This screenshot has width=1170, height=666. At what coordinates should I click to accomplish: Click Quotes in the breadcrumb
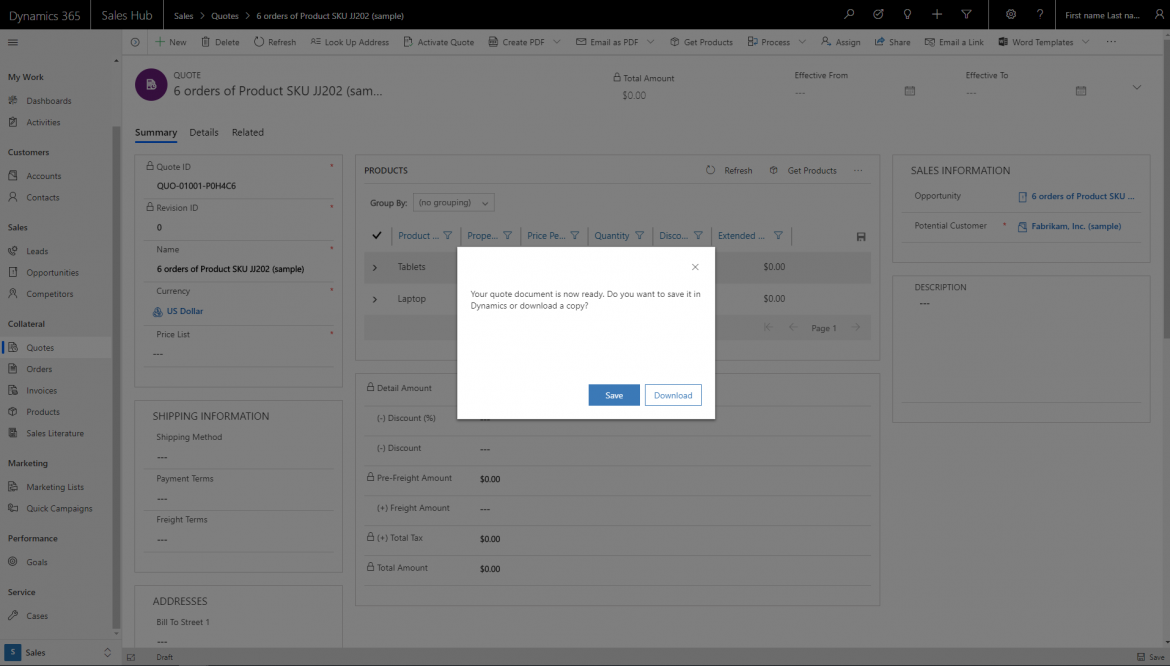click(225, 16)
